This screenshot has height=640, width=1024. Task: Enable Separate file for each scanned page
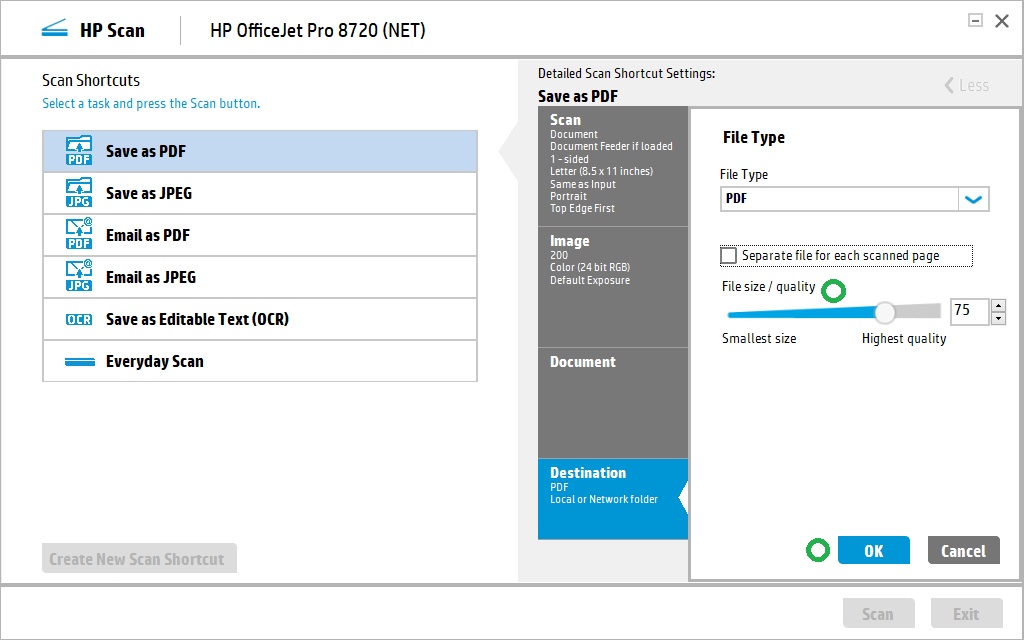pos(728,255)
